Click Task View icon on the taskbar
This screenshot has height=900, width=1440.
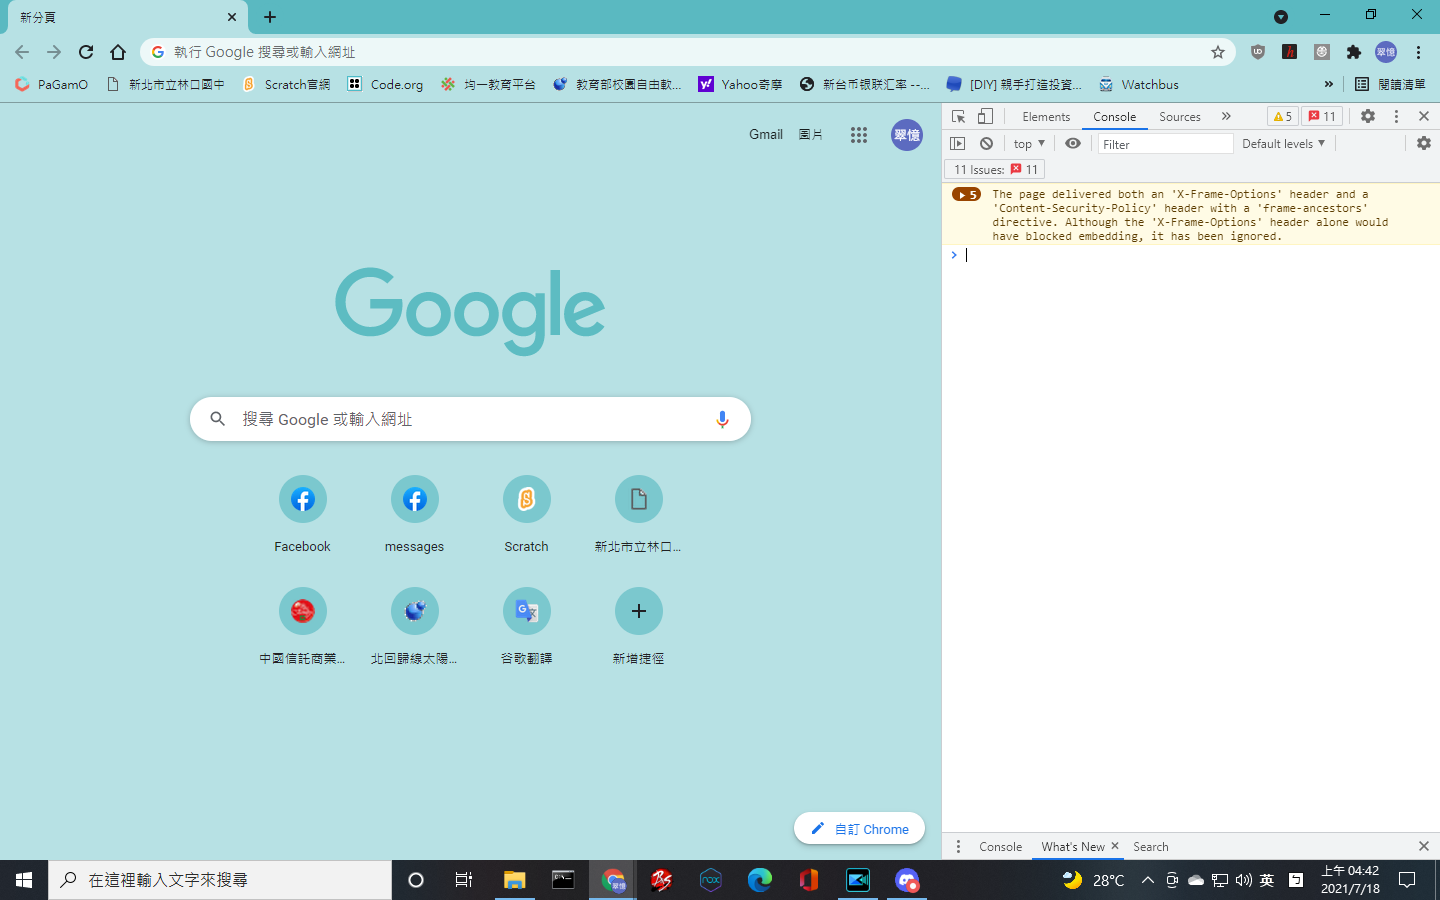pyautogui.click(x=464, y=880)
